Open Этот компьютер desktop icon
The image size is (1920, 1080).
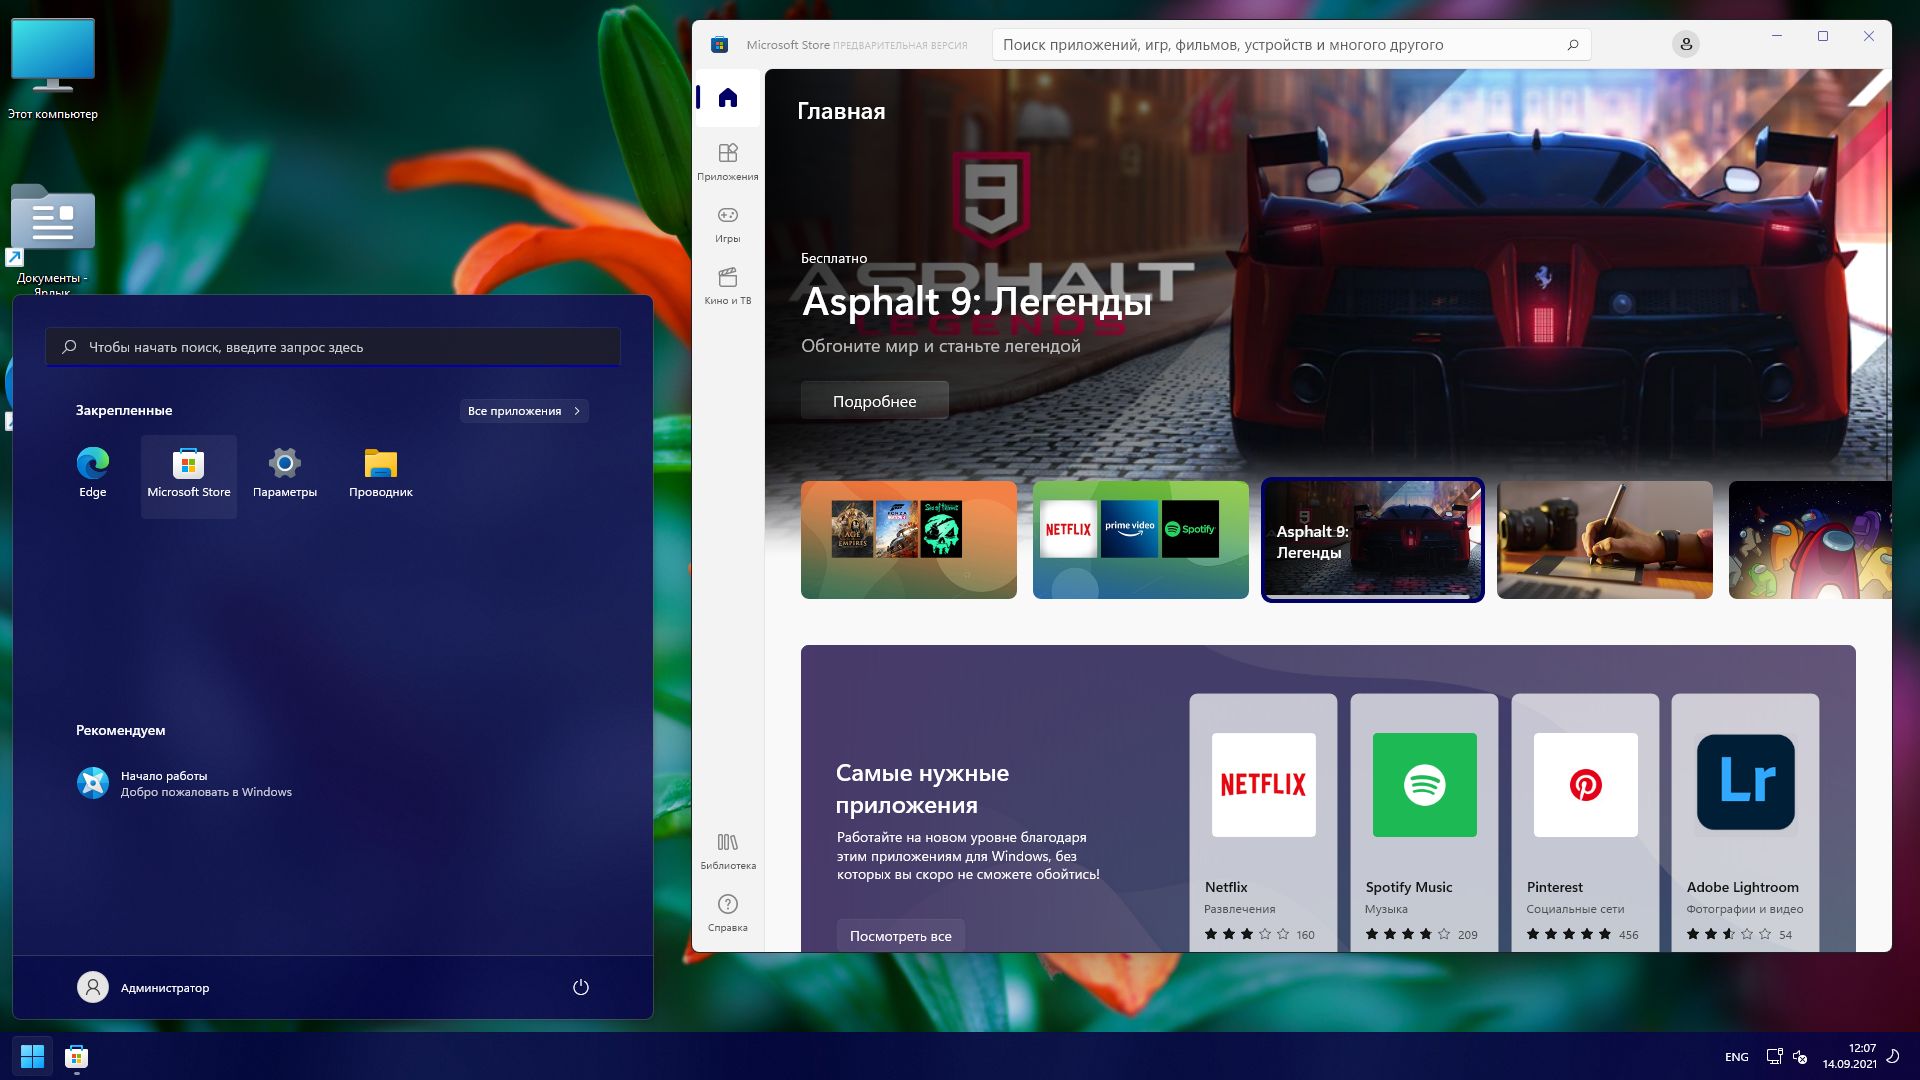point(53,70)
